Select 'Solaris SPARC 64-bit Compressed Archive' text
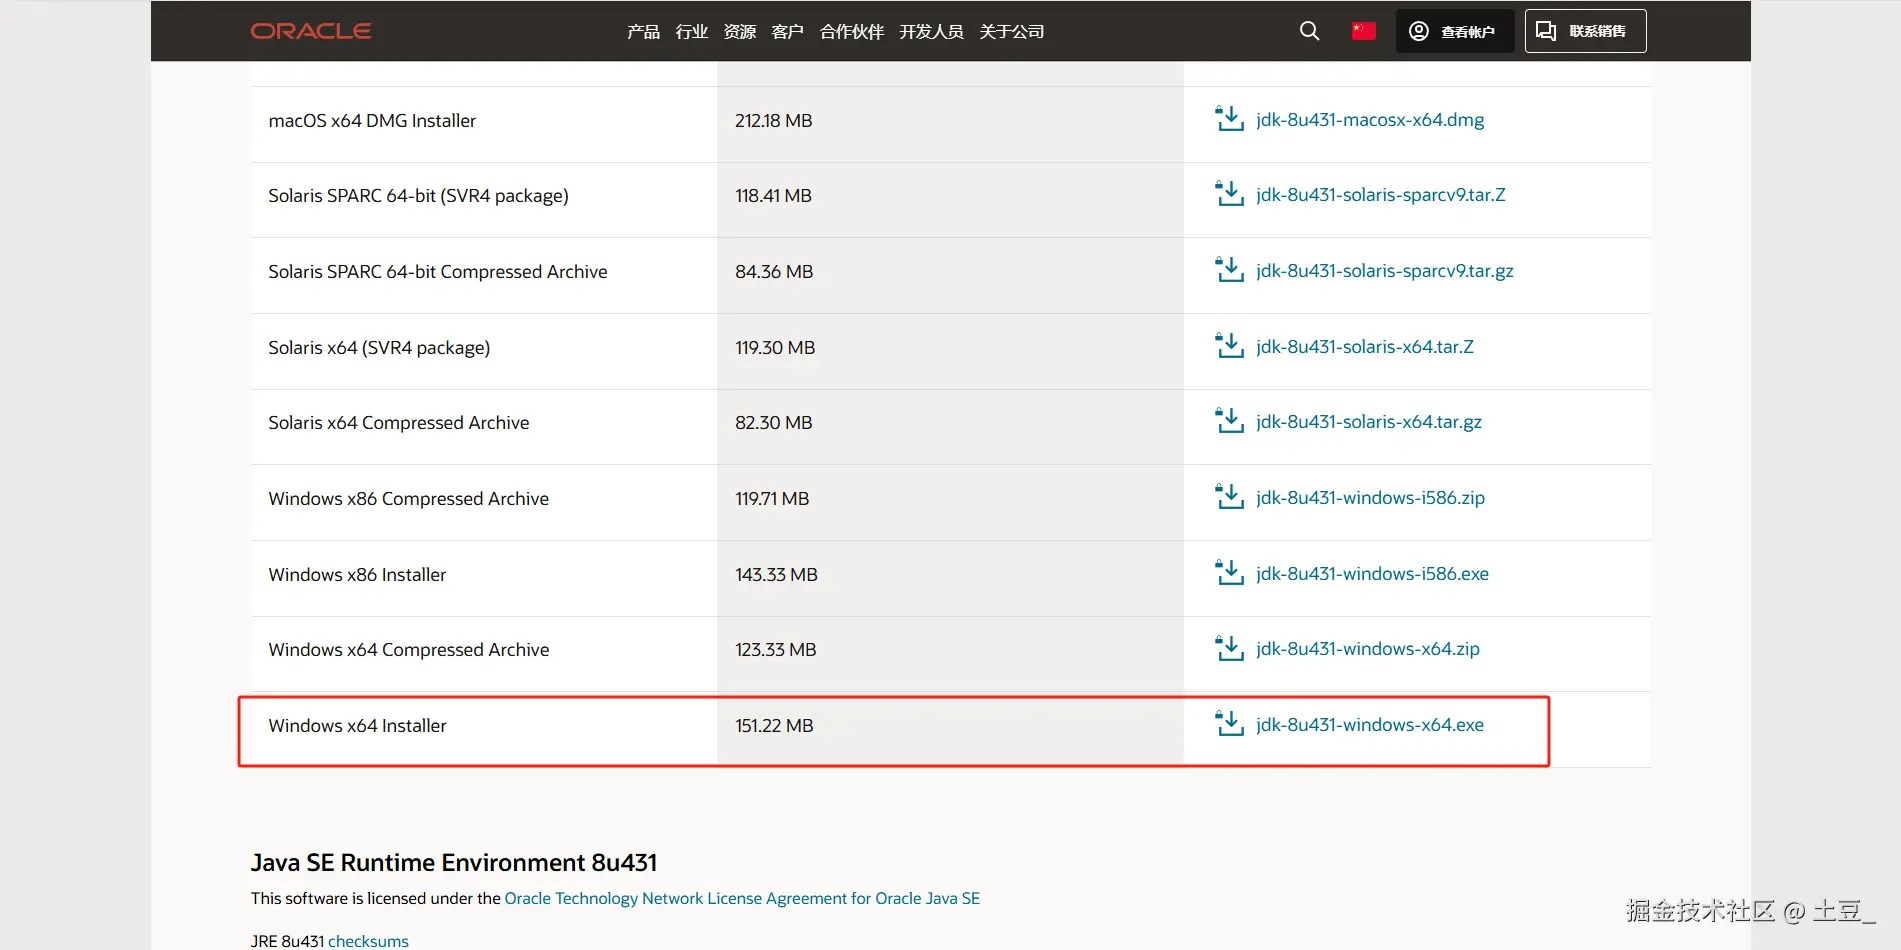This screenshot has height=950, width=1901. click(x=438, y=272)
